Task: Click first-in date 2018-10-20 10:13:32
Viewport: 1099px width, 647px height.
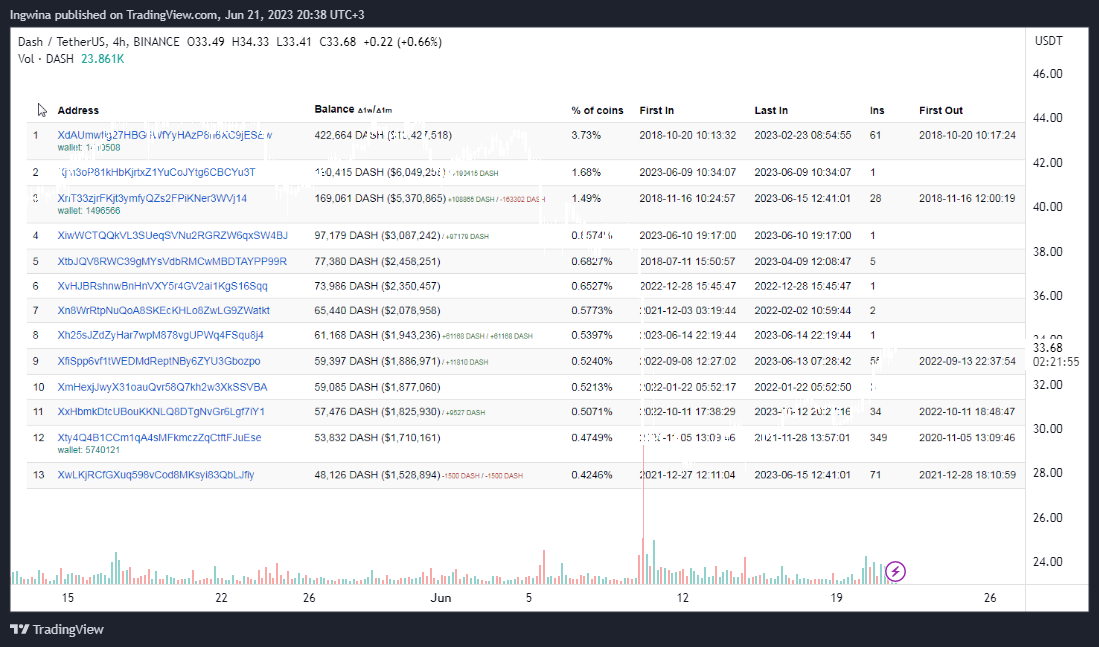Action: pos(688,135)
